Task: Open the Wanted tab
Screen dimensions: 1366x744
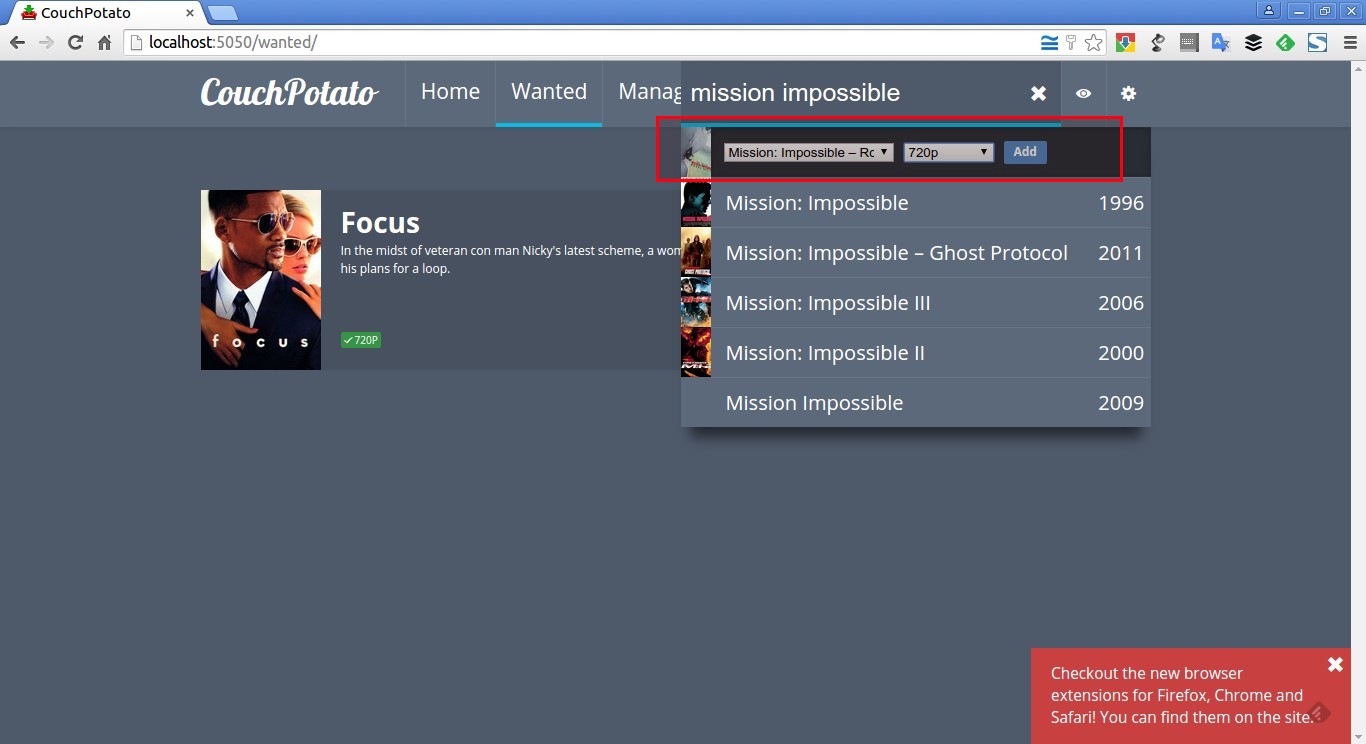Action: [548, 92]
